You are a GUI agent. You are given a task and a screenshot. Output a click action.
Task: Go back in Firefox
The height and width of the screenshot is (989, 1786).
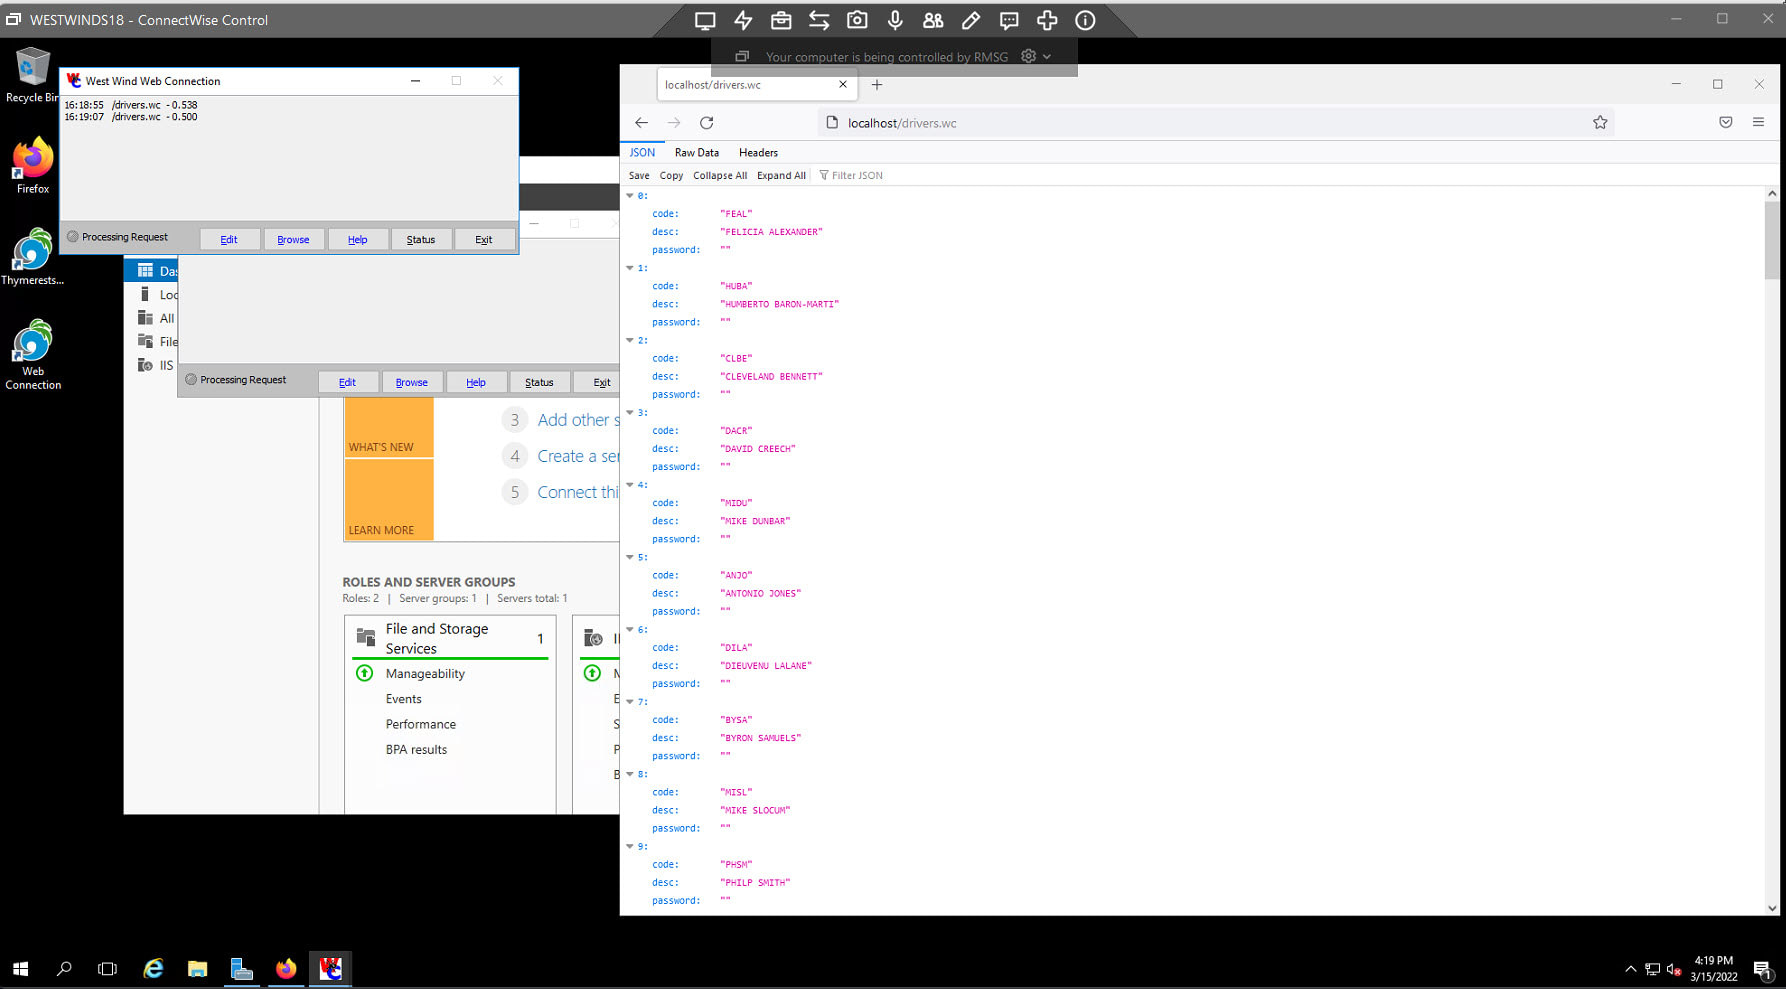tap(641, 123)
